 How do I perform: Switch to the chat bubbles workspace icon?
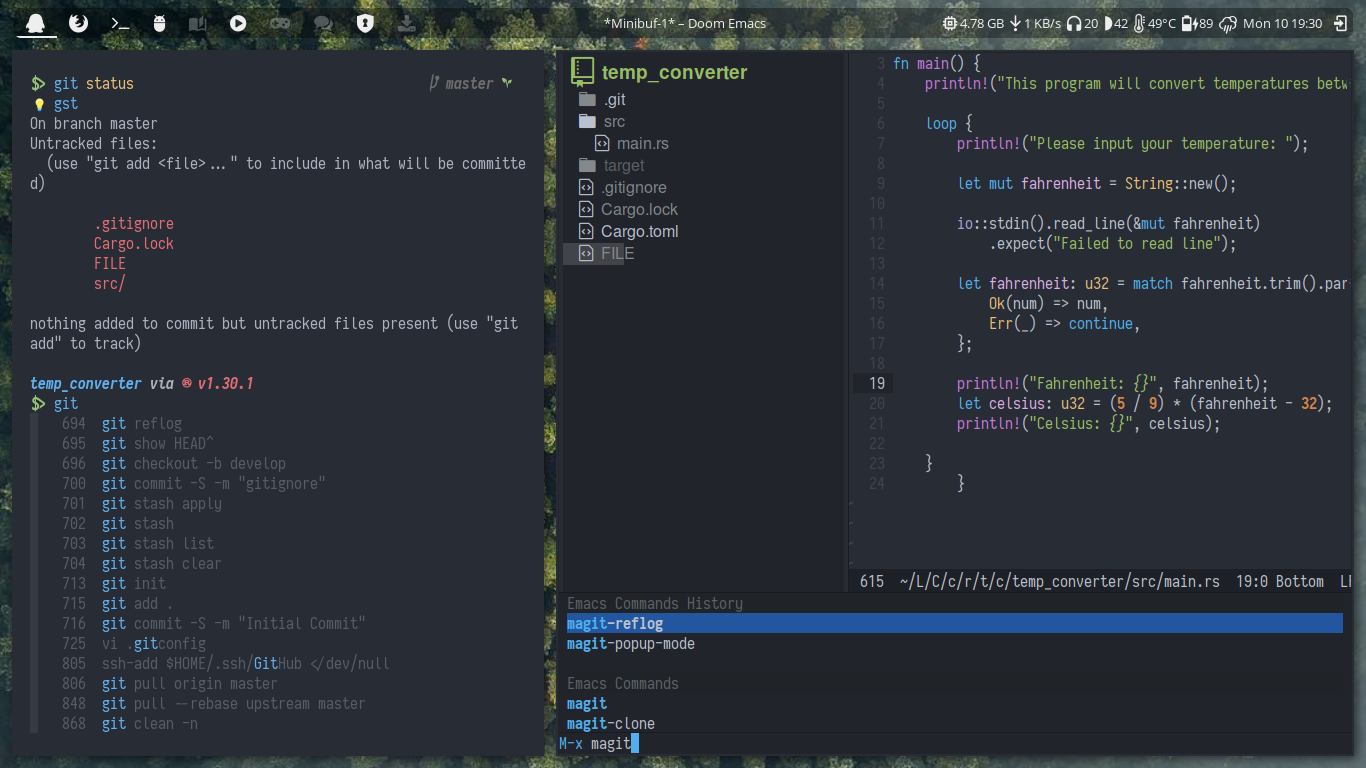coord(323,23)
